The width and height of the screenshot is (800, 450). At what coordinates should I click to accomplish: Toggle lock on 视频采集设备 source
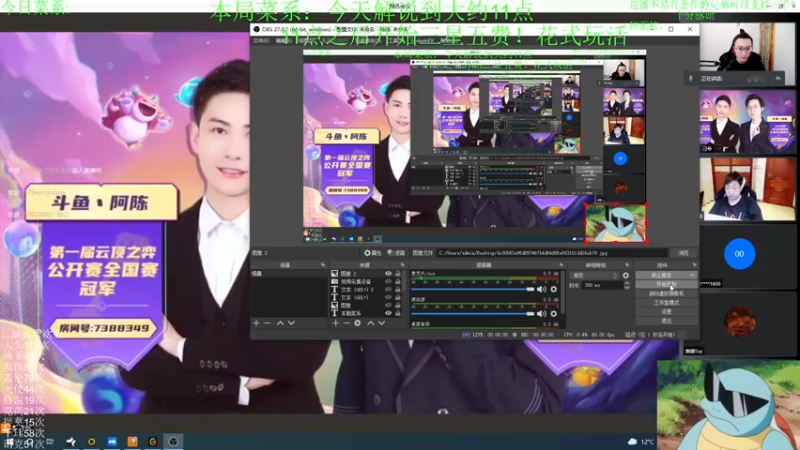(398, 282)
